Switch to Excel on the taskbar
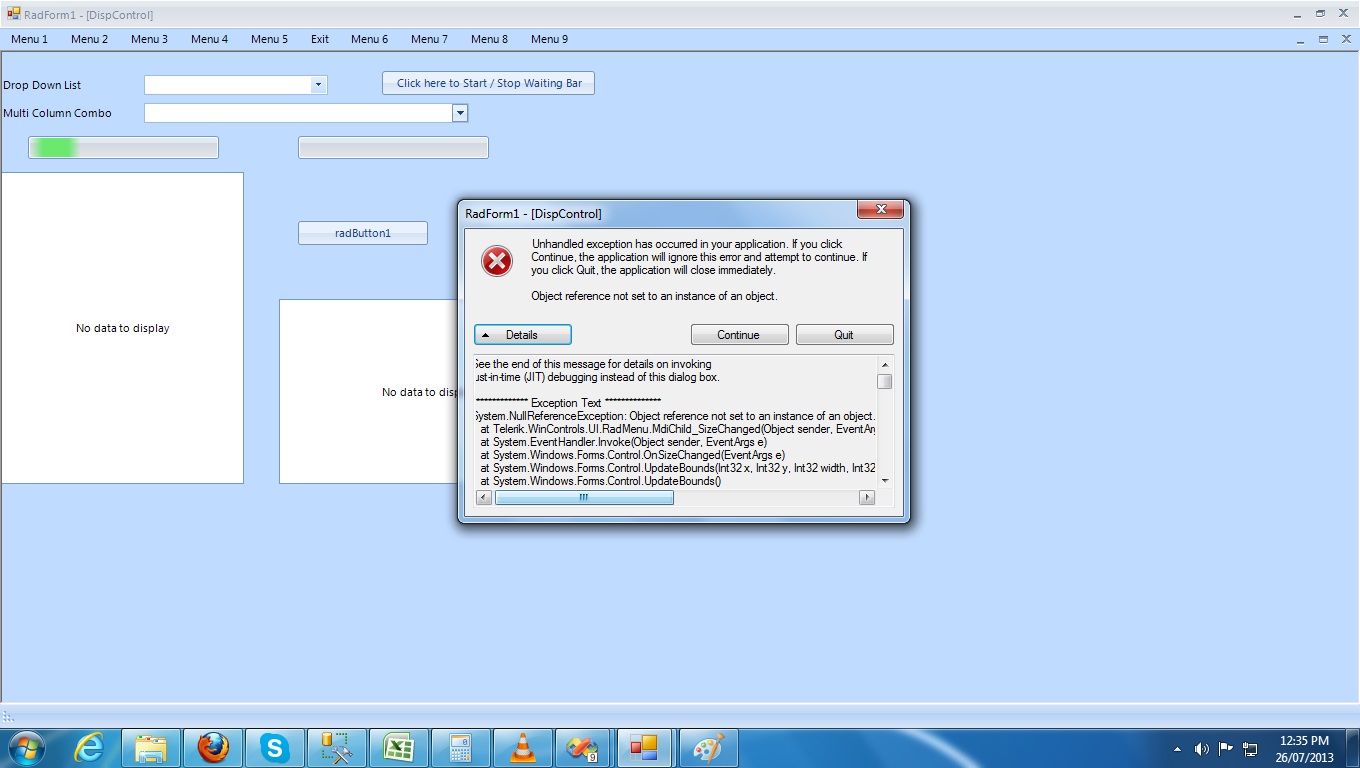Image resolution: width=1360 pixels, height=768 pixels. (x=398, y=748)
